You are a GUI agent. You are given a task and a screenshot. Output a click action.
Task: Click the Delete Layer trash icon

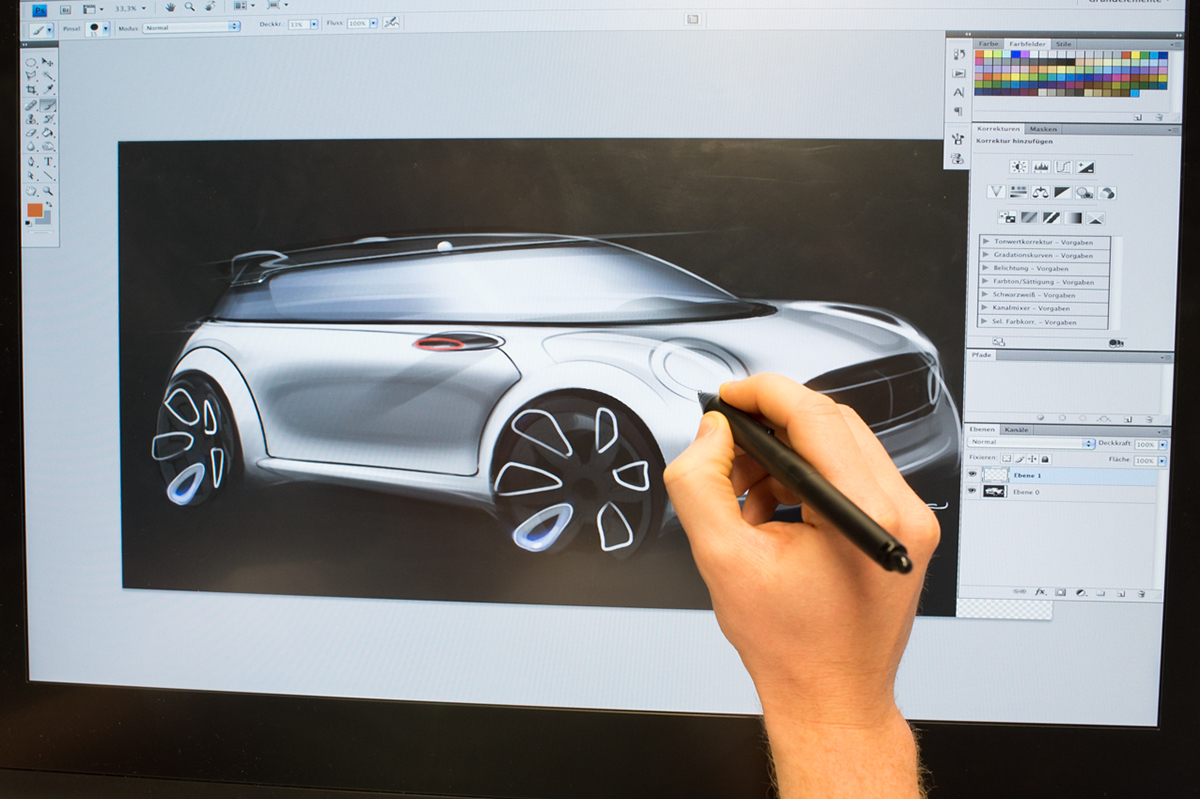tap(1142, 592)
